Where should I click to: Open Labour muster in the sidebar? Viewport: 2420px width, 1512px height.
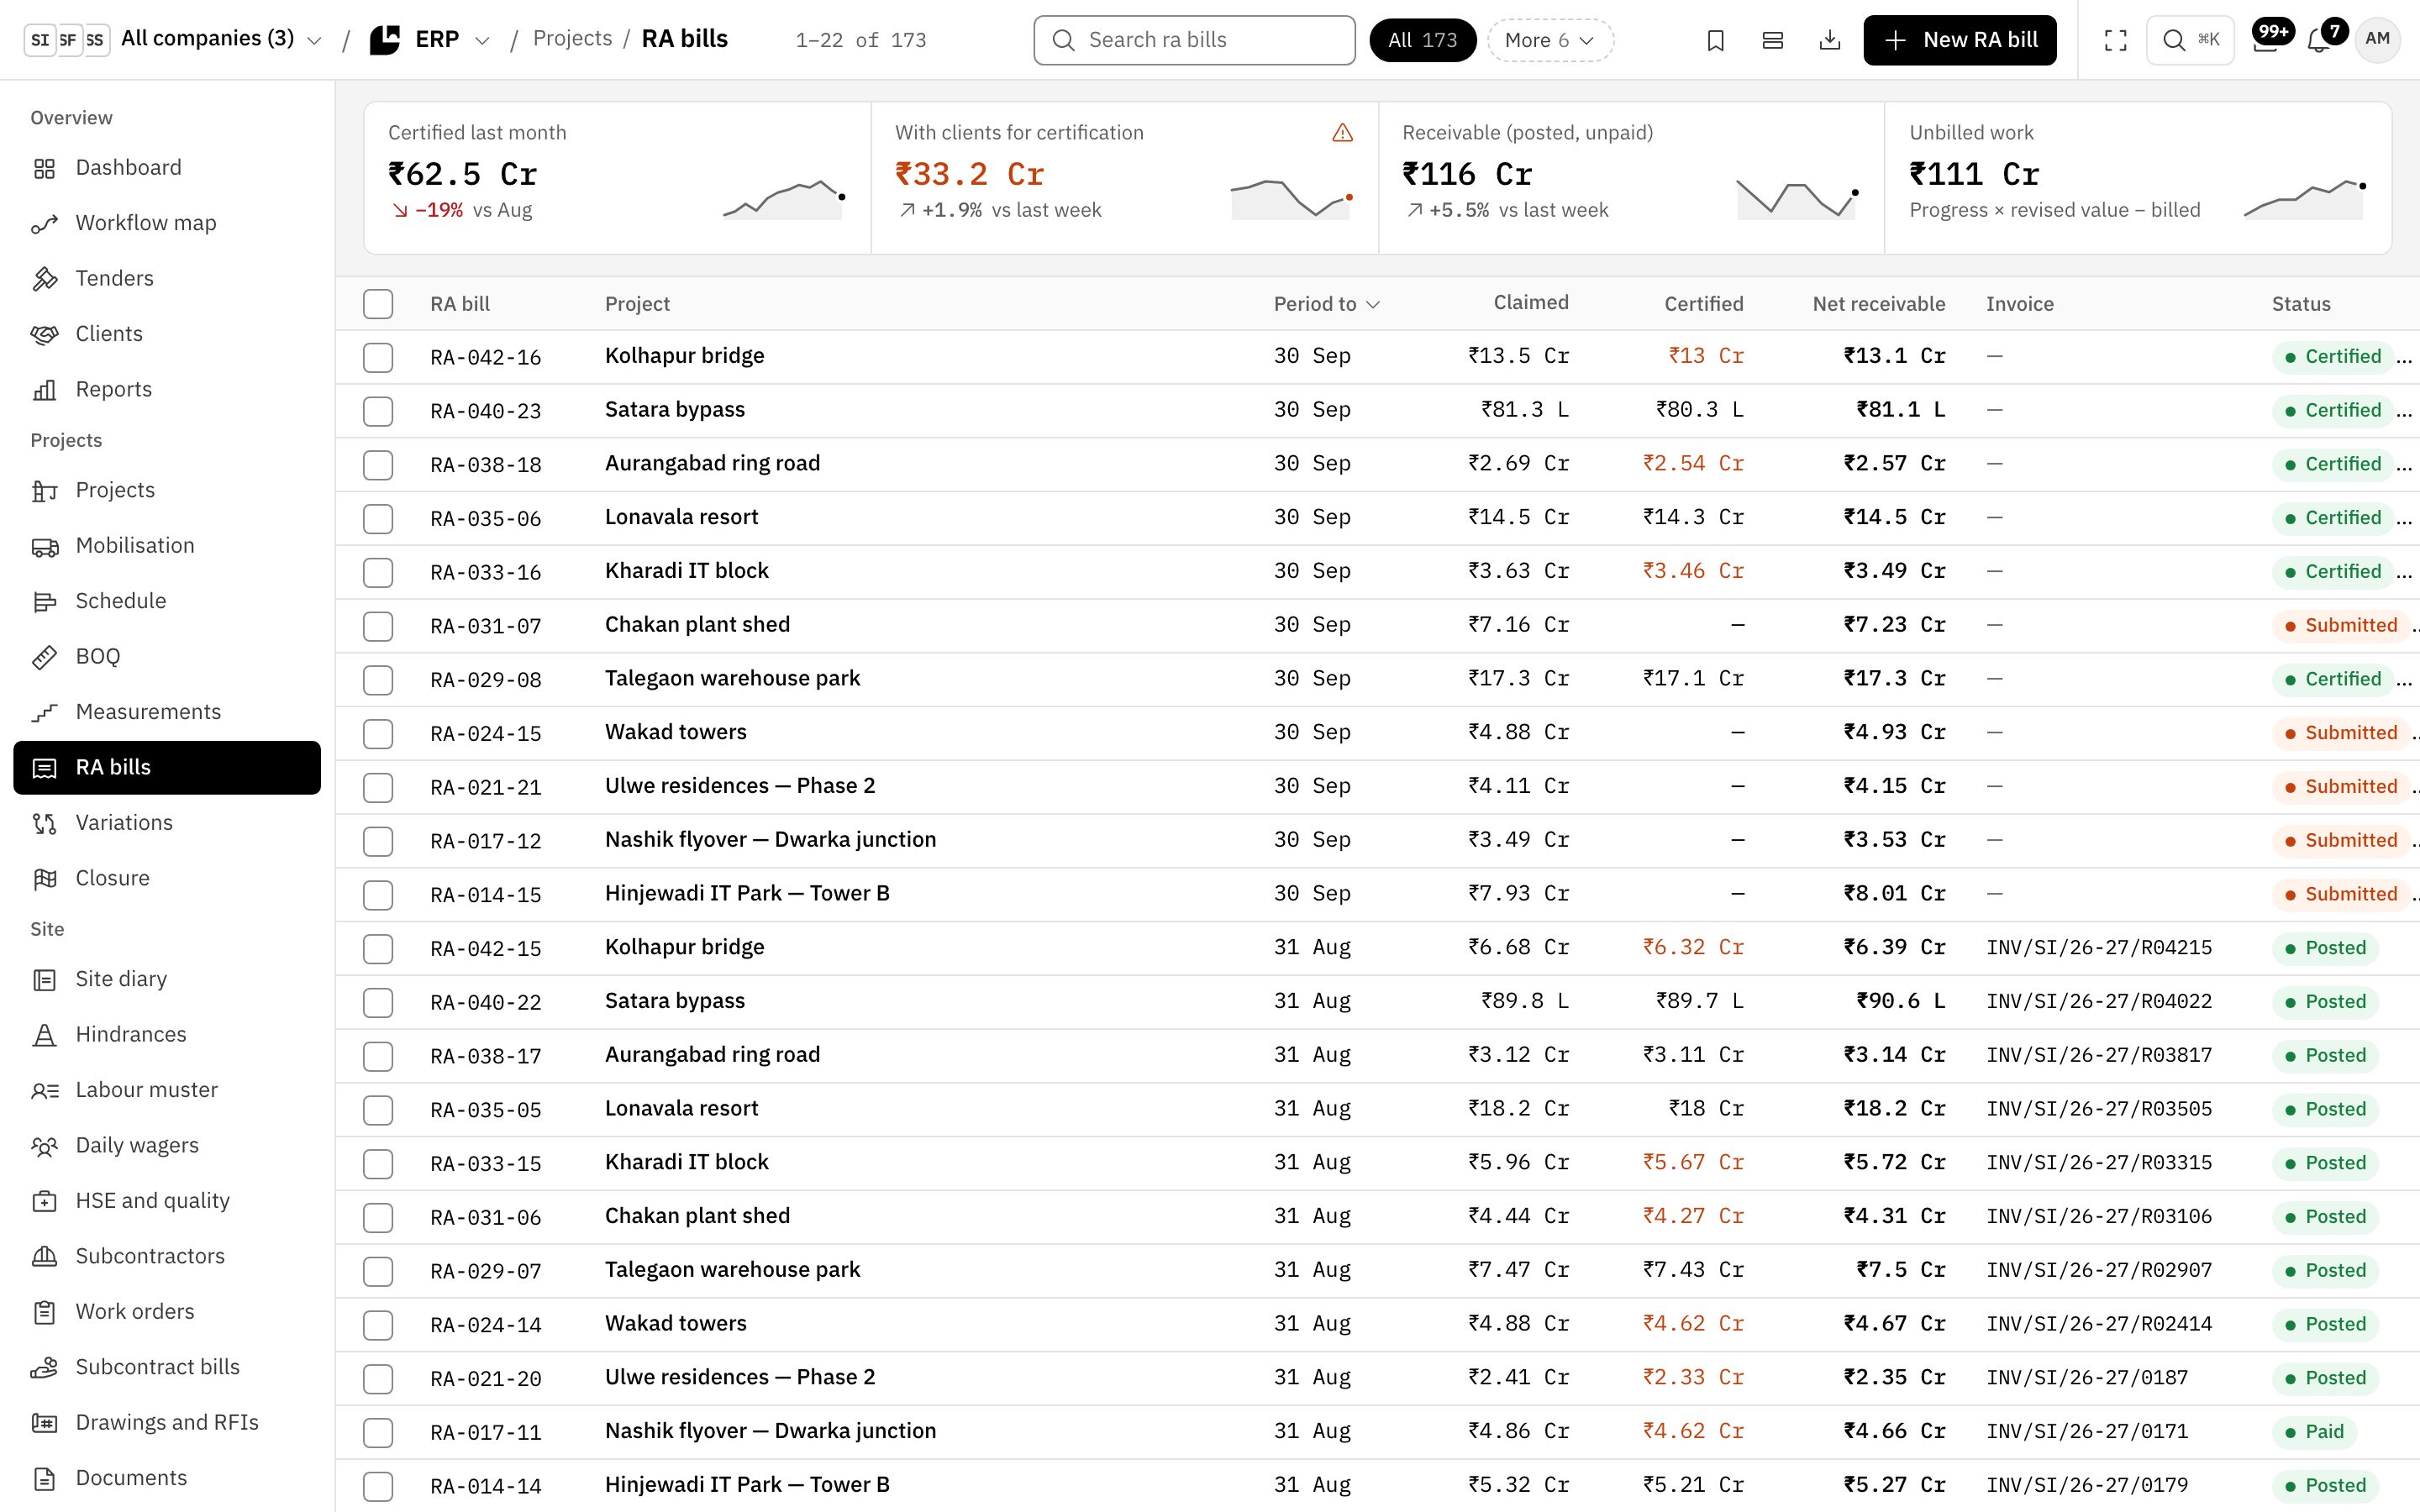(x=167, y=1090)
